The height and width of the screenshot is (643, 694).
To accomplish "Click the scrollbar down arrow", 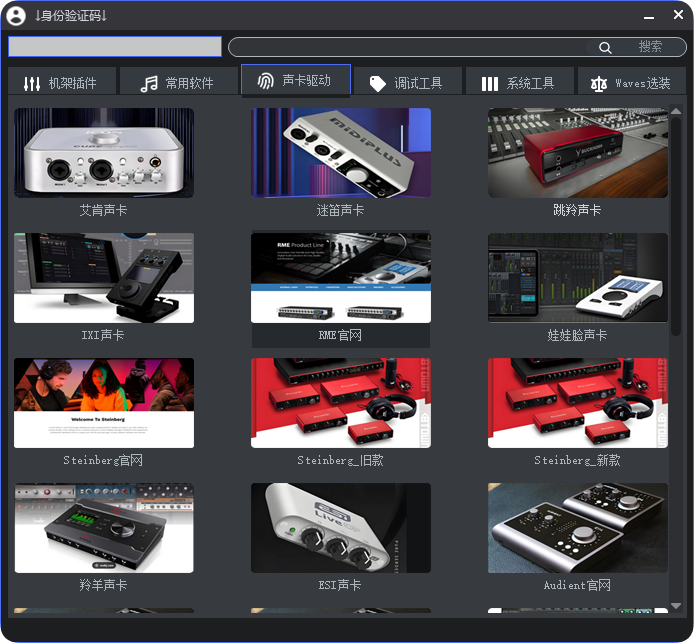I will pos(676,606).
